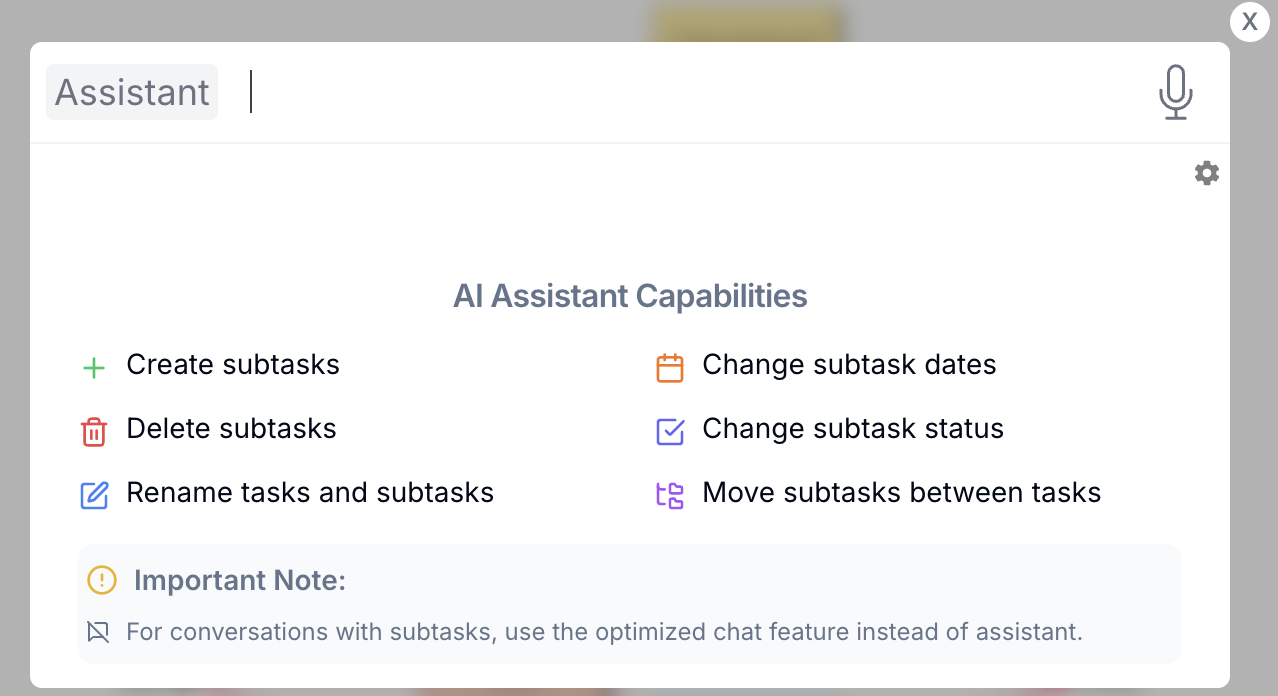Image resolution: width=1278 pixels, height=696 pixels.
Task: Click the blue pencil Rename icon
Action: click(x=93, y=495)
